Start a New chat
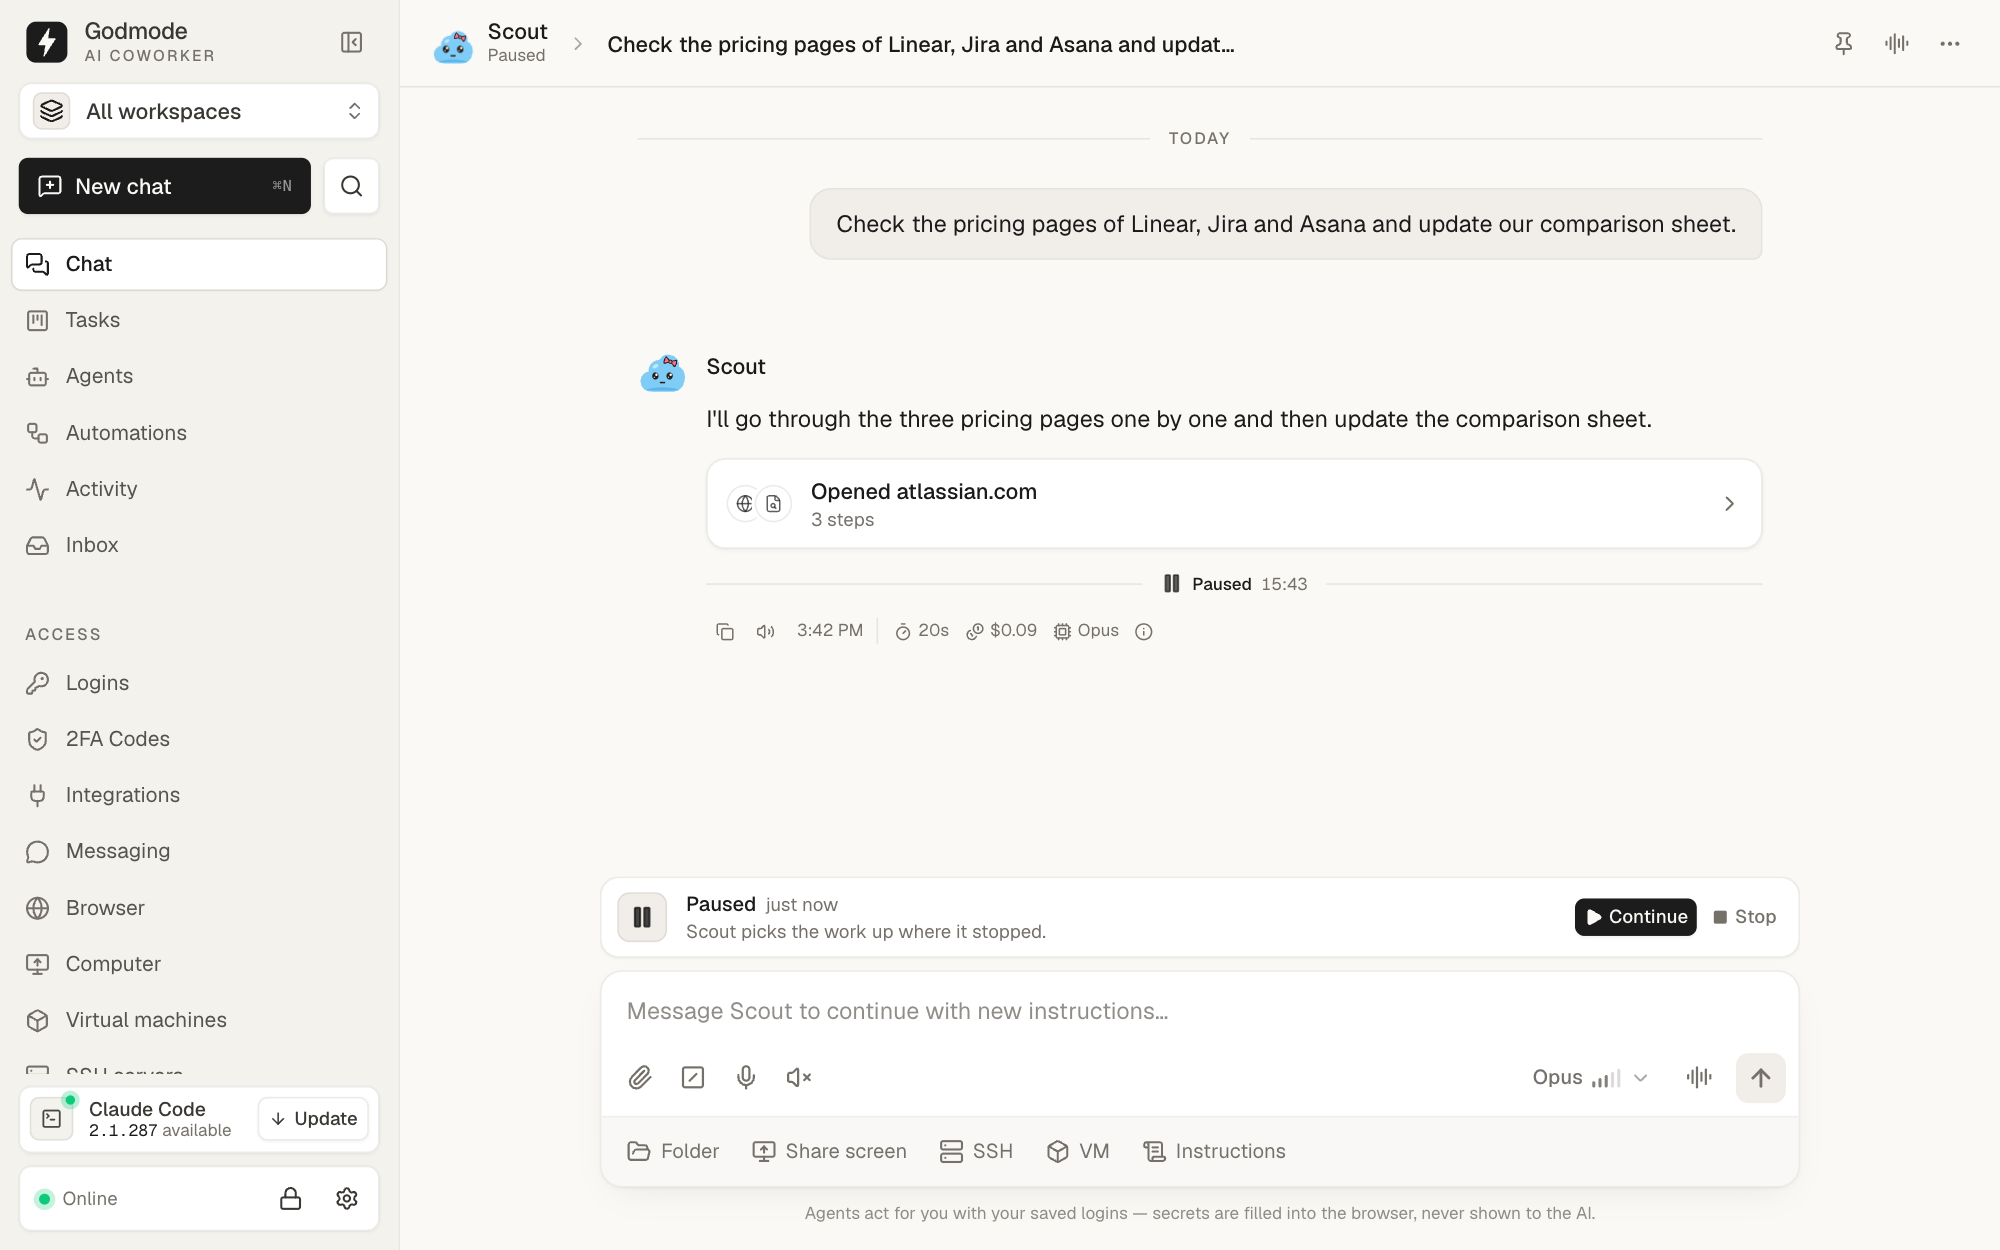Image resolution: width=2000 pixels, height=1250 pixels. pos(165,186)
